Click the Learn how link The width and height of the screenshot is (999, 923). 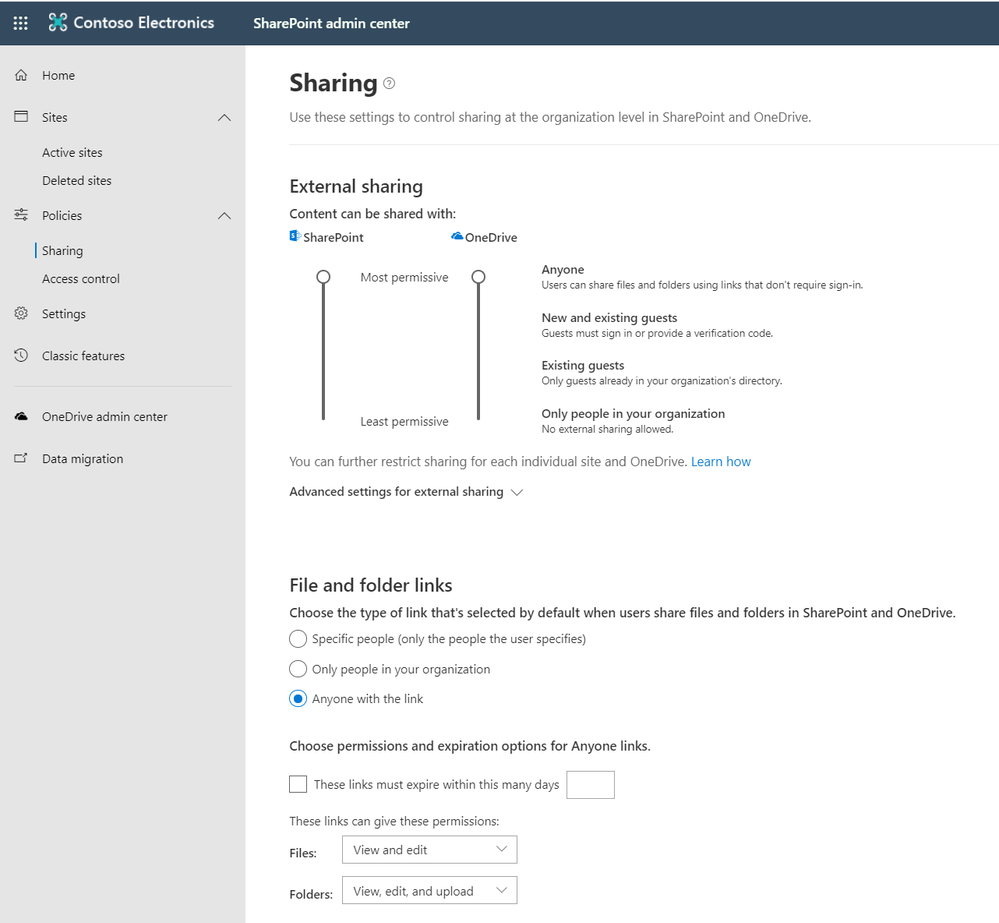[721, 462]
